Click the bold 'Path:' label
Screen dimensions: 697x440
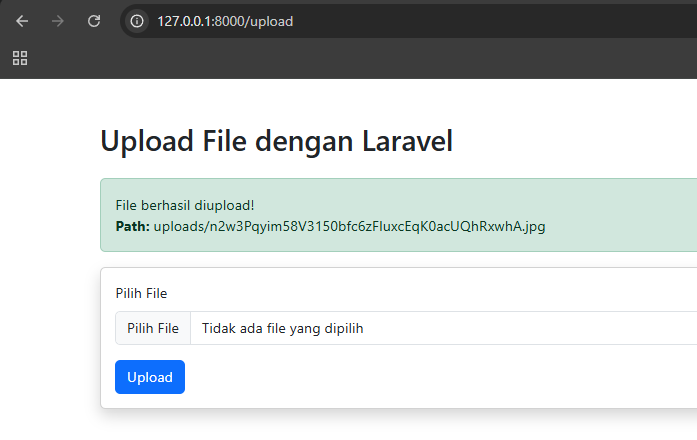(x=132, y=227)
